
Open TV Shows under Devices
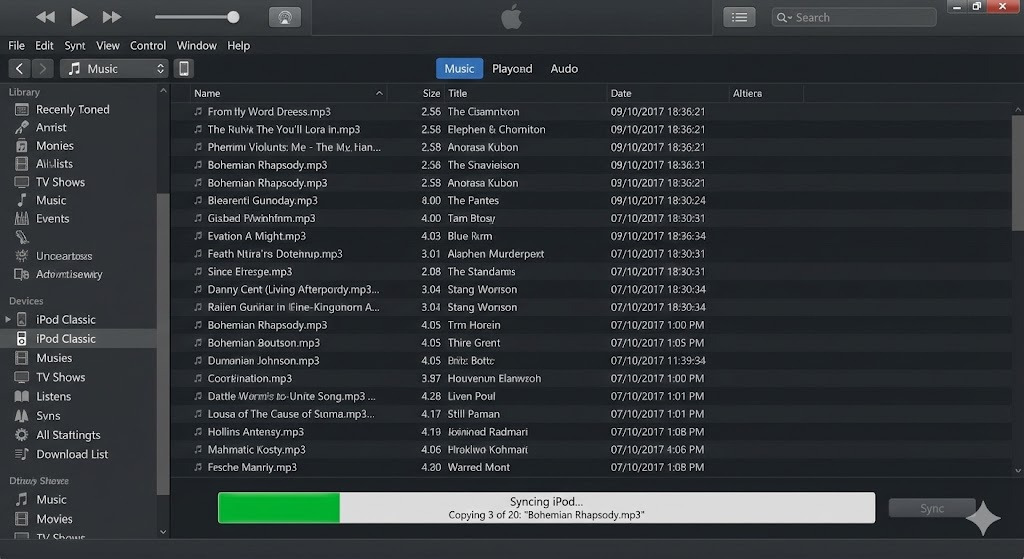coord(60,377)
